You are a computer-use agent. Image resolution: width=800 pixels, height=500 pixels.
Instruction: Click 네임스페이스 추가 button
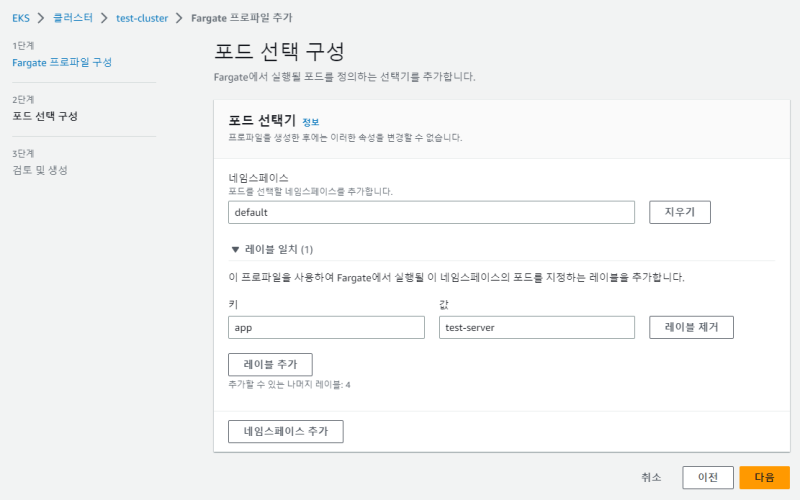[x=286, y=431]
